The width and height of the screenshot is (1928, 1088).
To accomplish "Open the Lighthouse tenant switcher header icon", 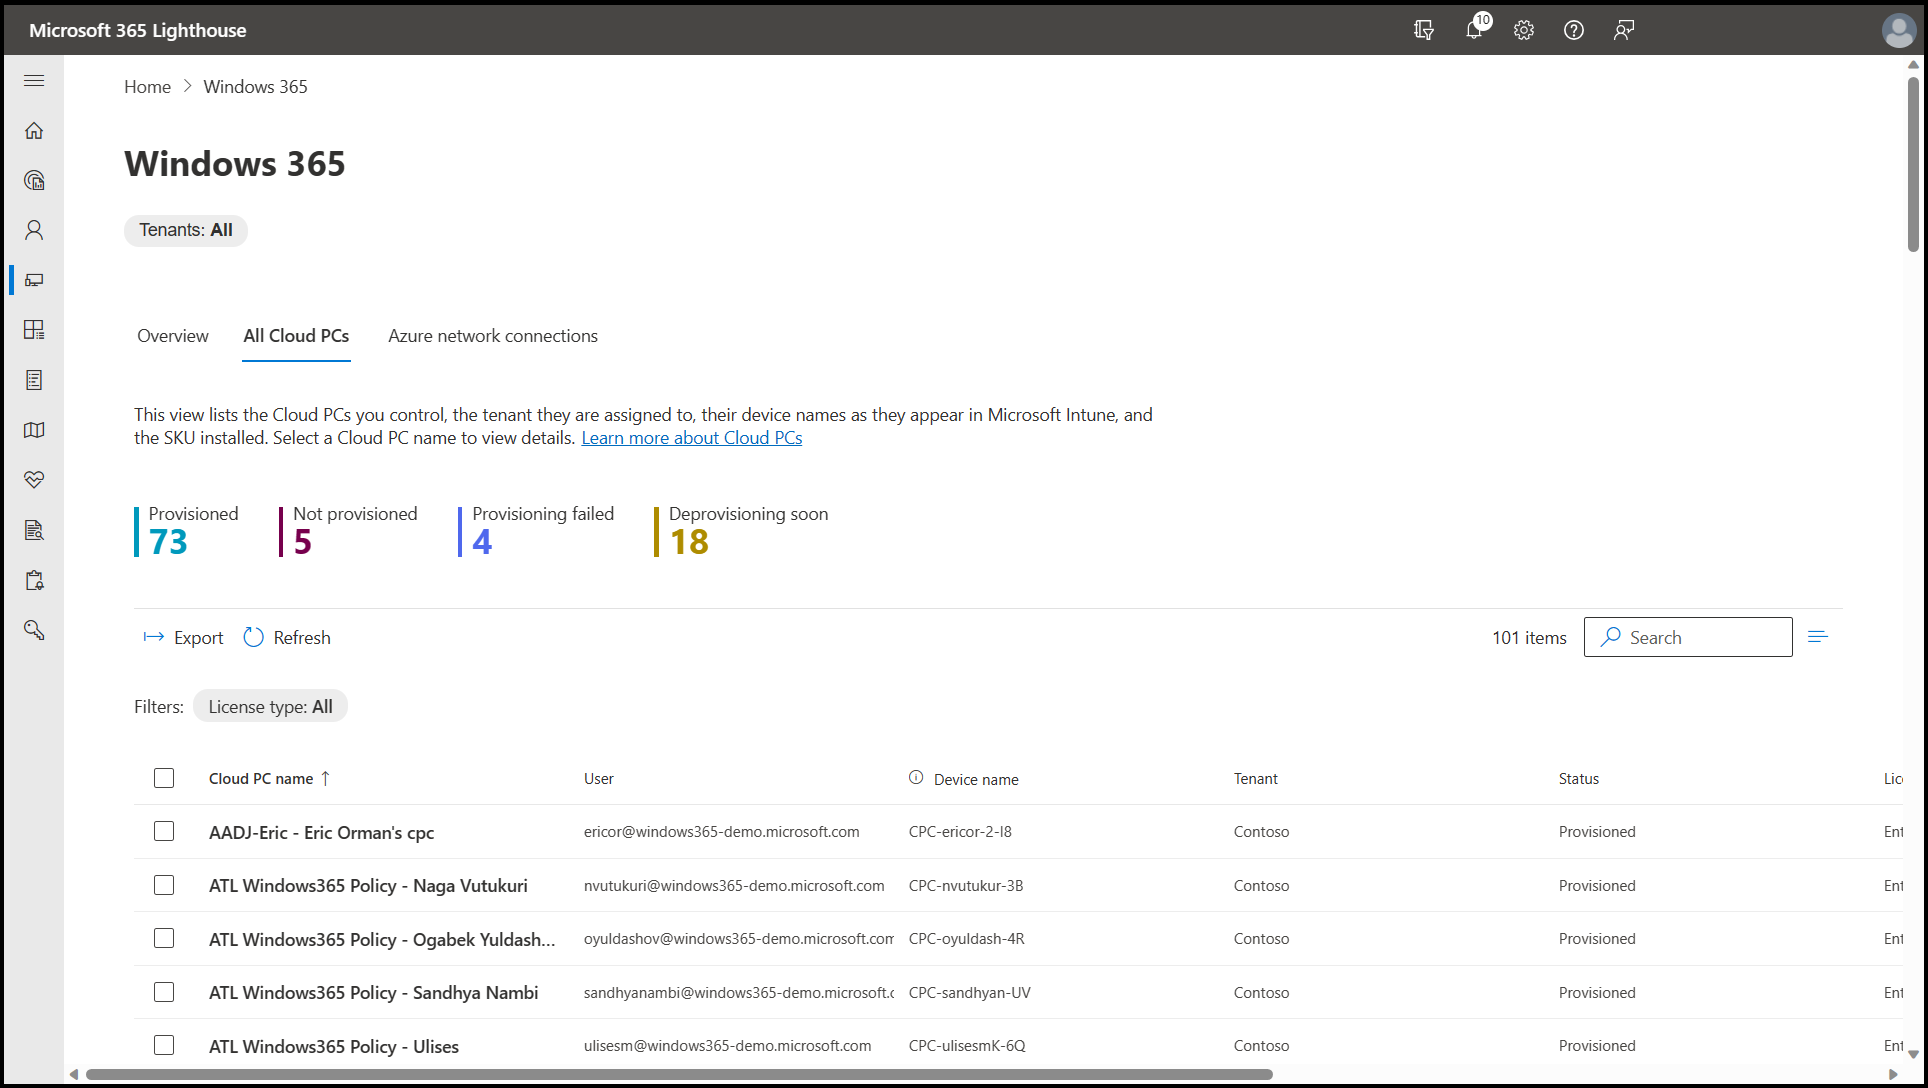I will [x=1424, y=30].
